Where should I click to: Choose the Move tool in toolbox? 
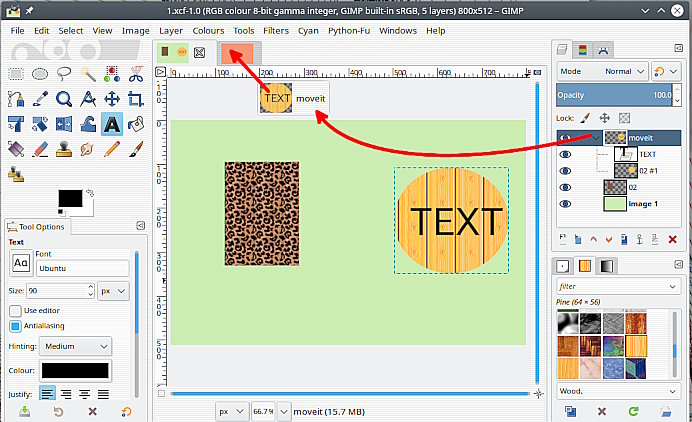[112, 98]
